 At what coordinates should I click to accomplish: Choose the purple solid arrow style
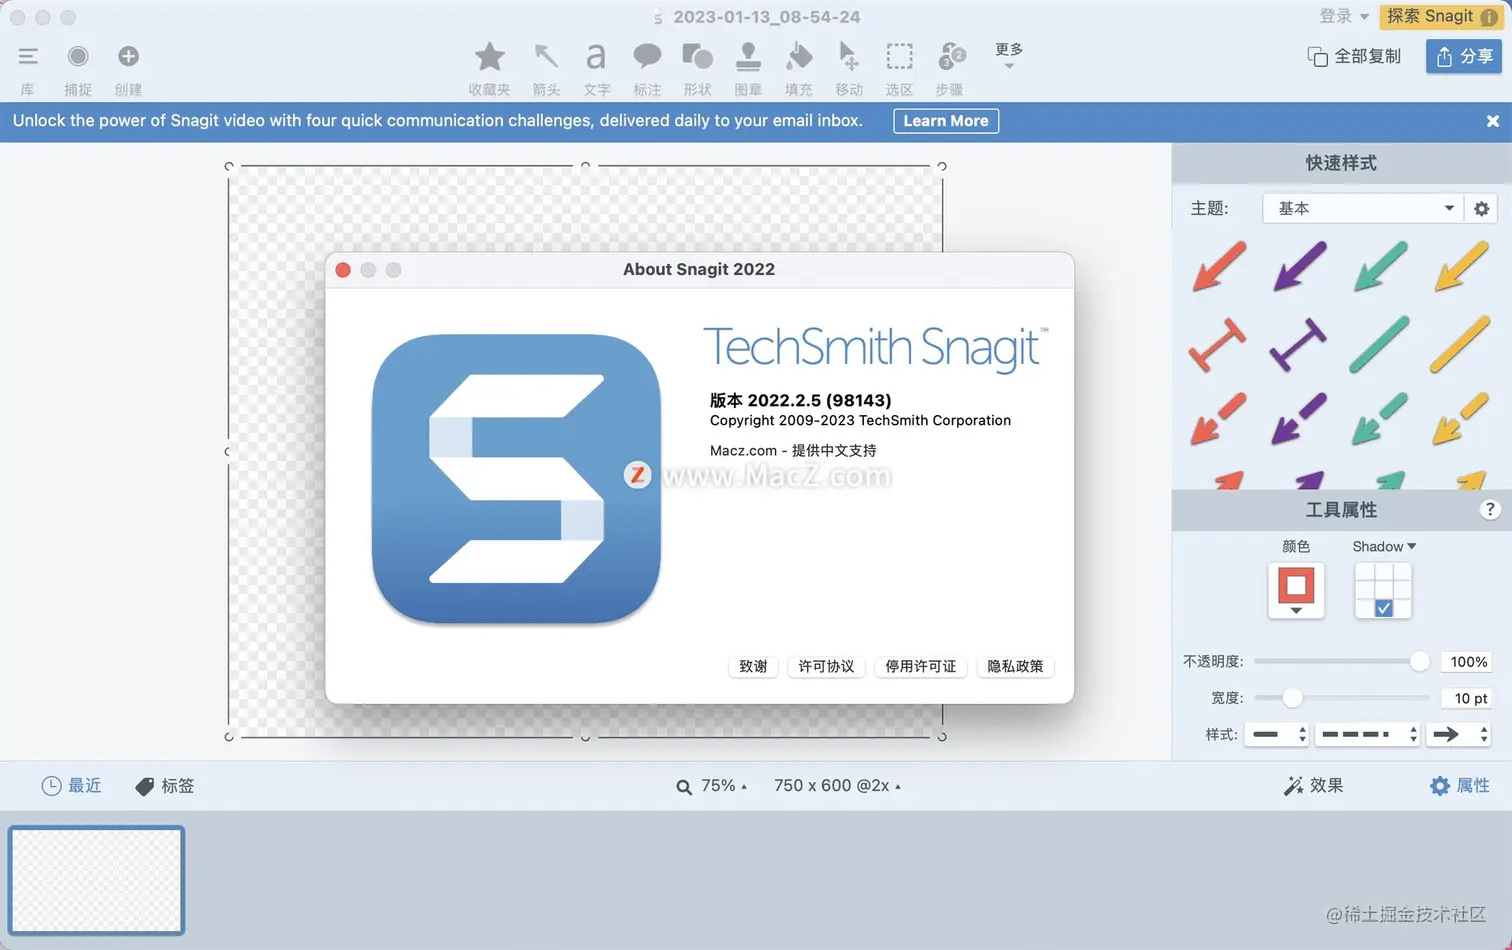[x=1300, y=266]
